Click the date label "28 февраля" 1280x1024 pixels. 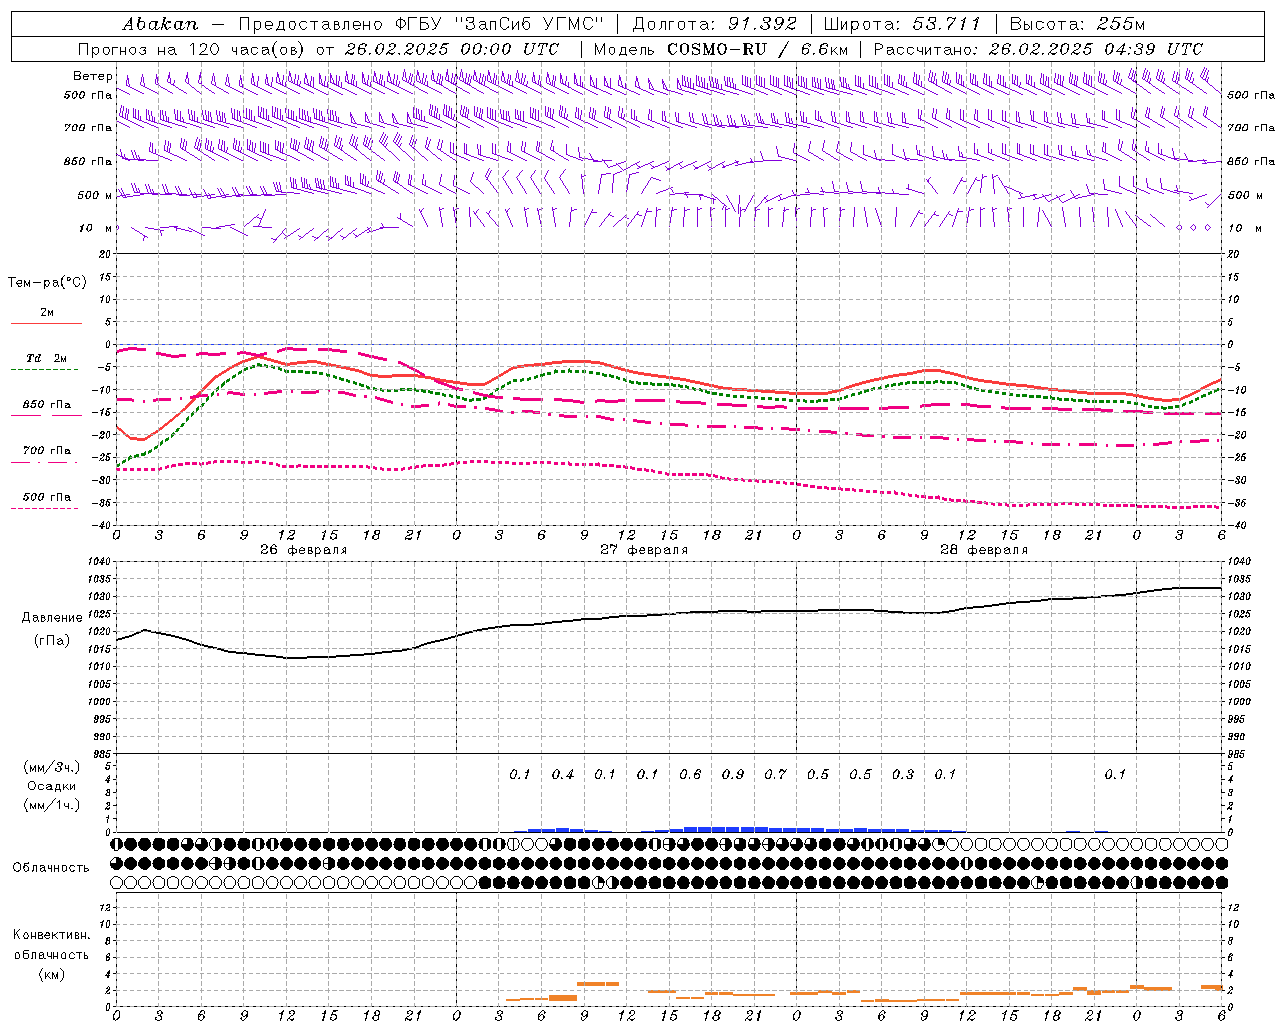pyautogui.click(x=984, y=550)
